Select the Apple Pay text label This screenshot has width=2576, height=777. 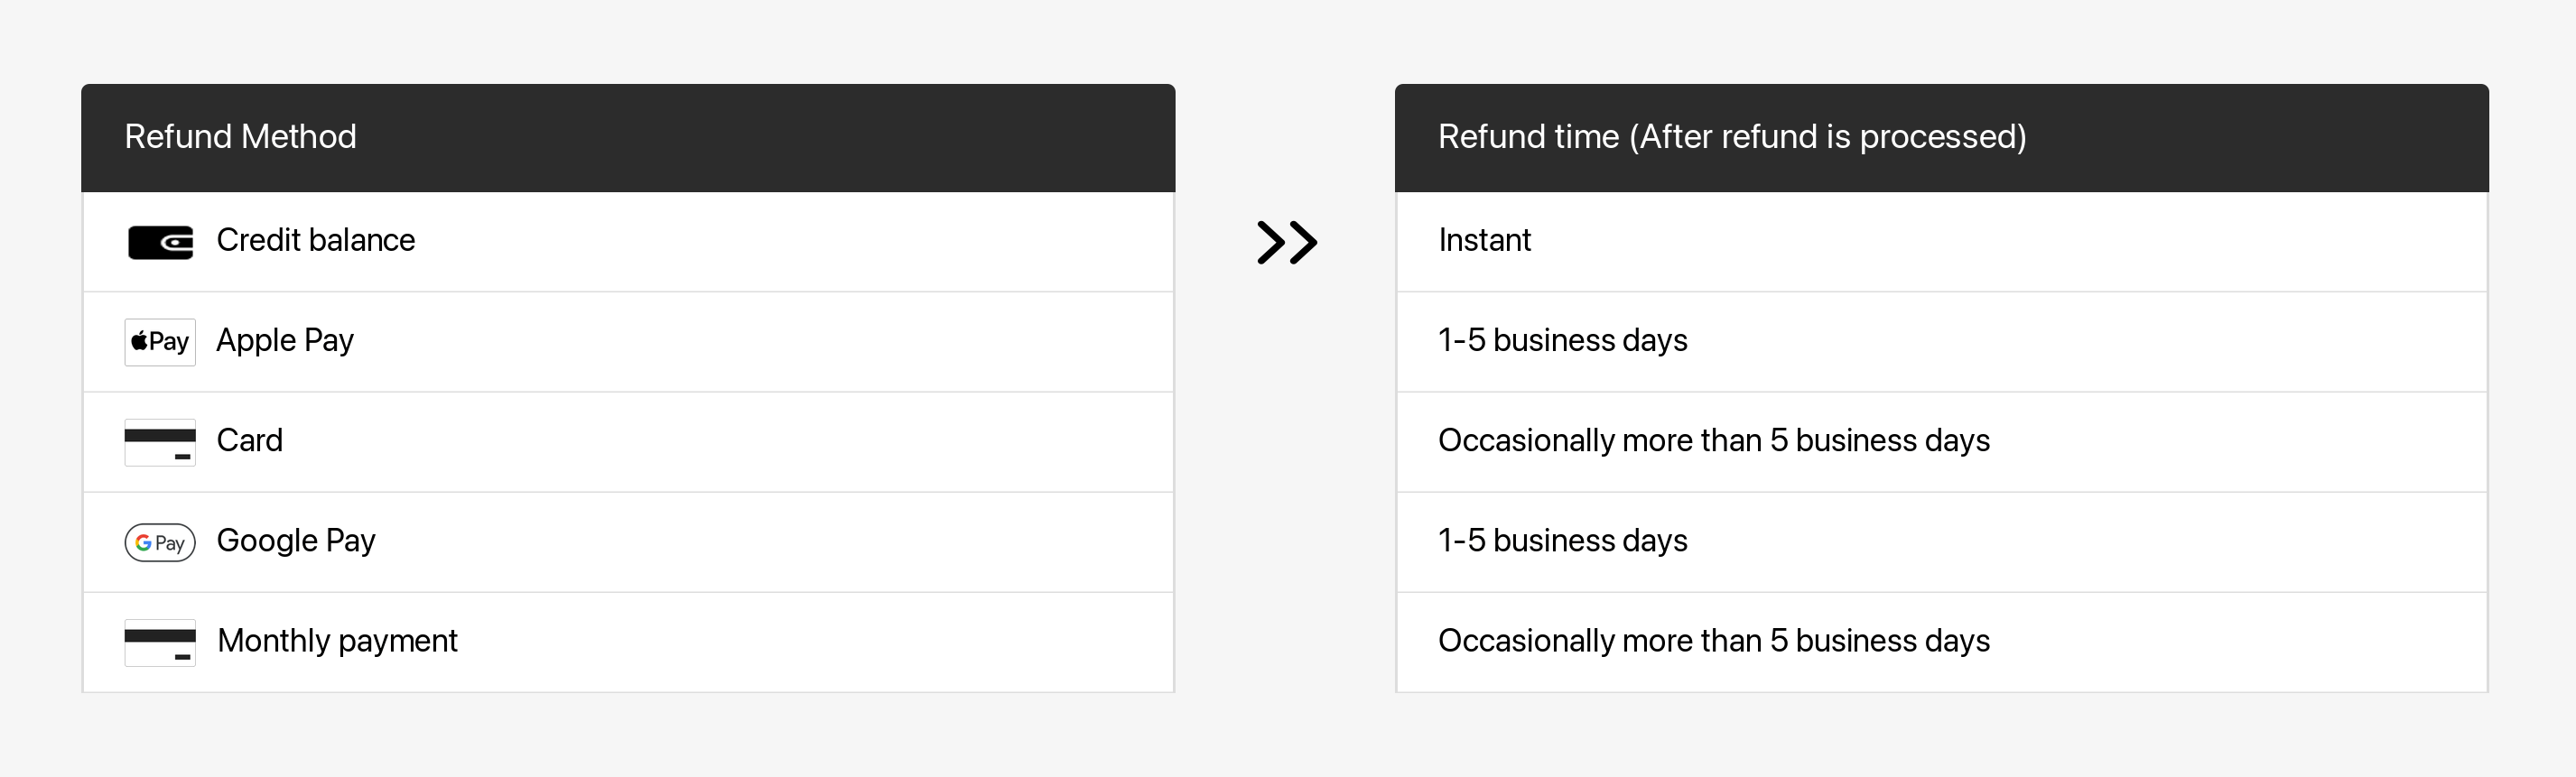285,340
